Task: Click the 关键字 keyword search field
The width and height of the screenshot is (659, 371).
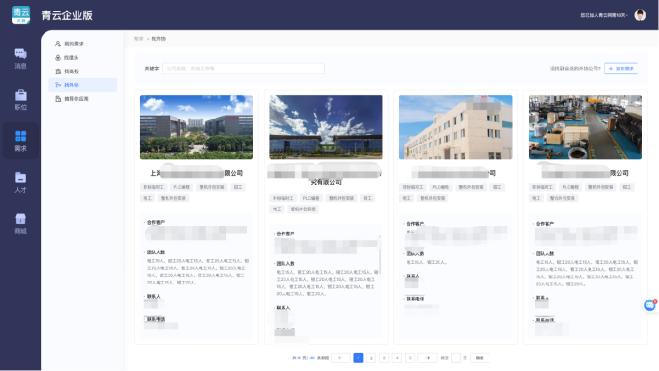Action: click(243, 68)
